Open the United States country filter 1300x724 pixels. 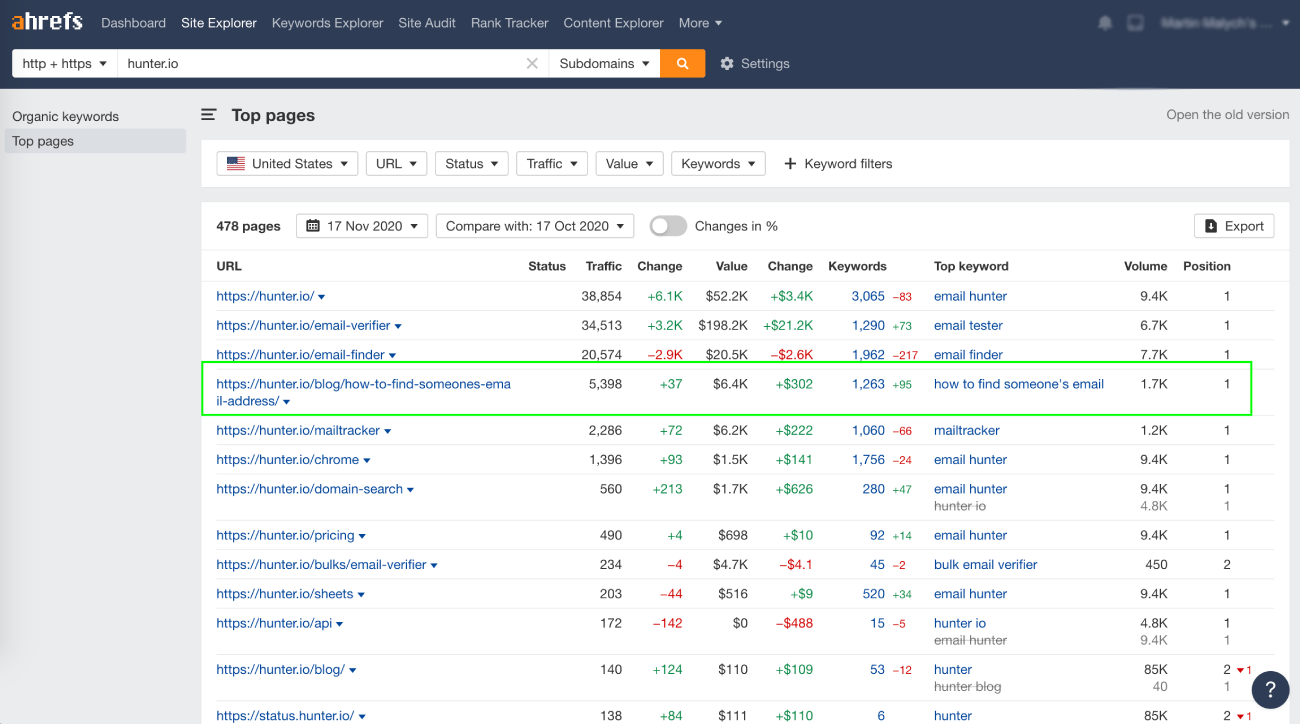point(287,164)
